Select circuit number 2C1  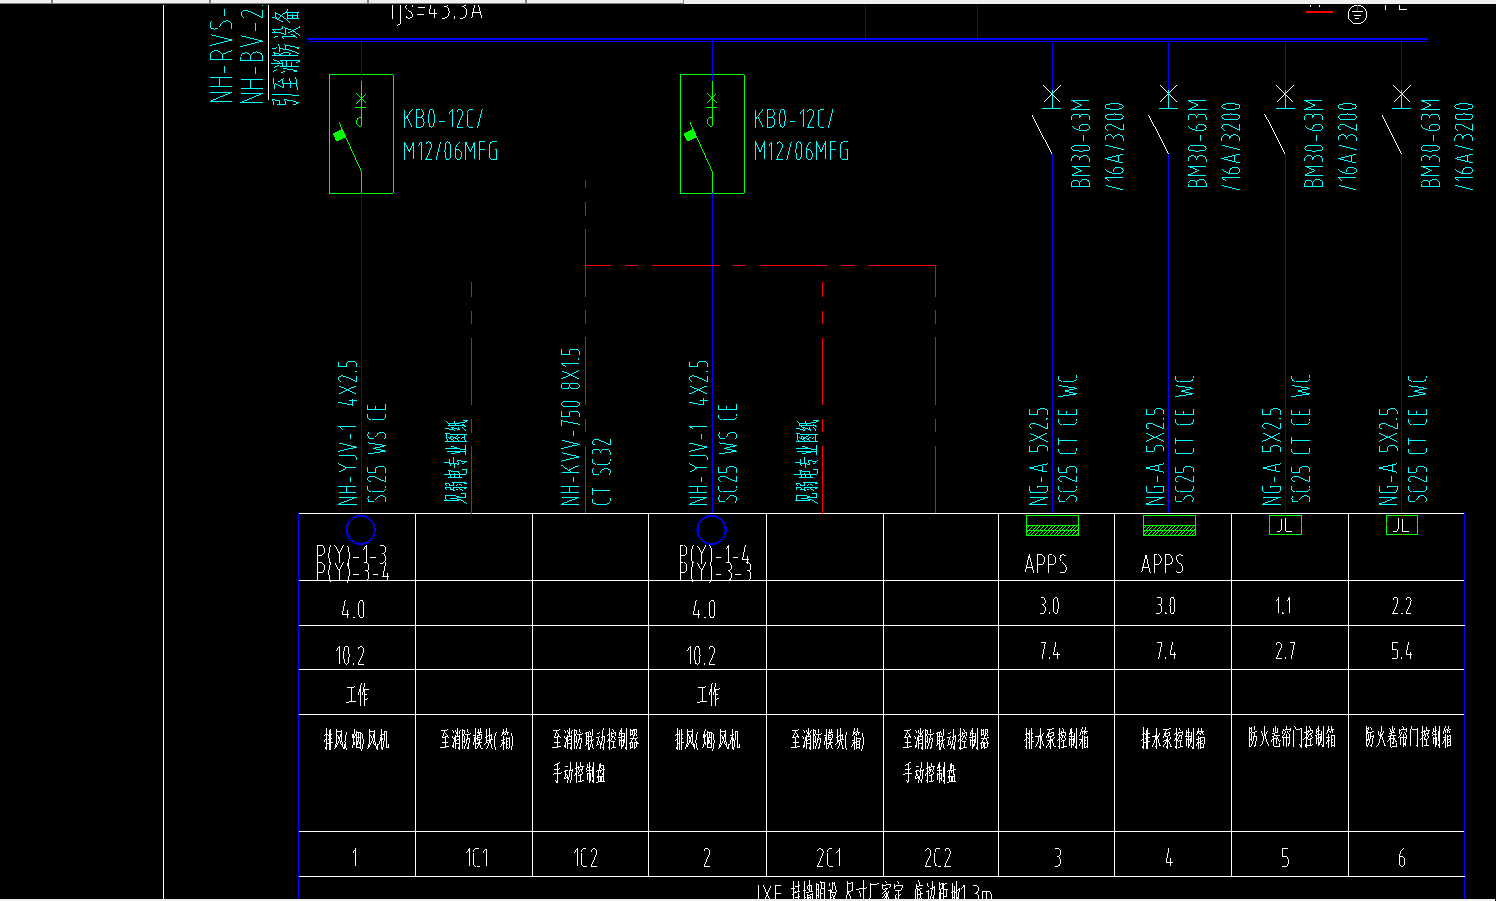[828, 858]
